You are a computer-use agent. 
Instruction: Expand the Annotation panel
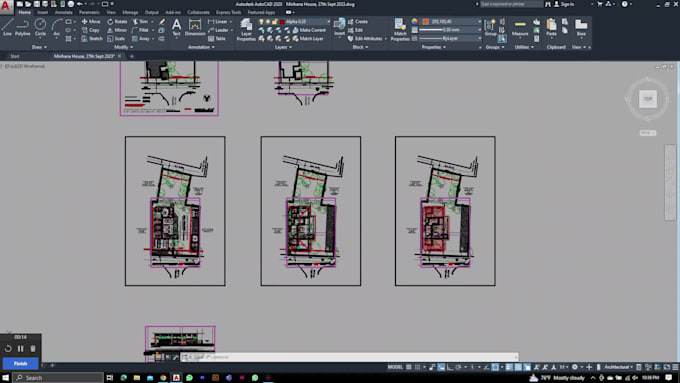pos(201,47)
